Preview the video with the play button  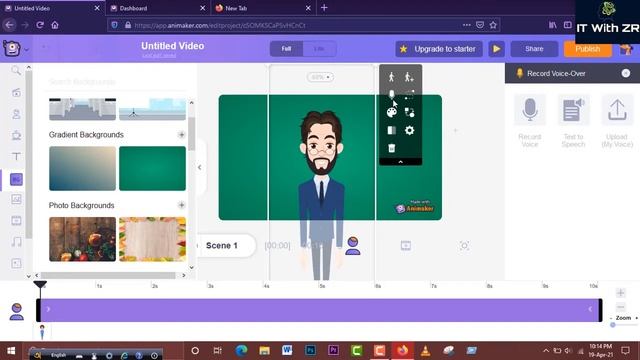coord(496,49)
